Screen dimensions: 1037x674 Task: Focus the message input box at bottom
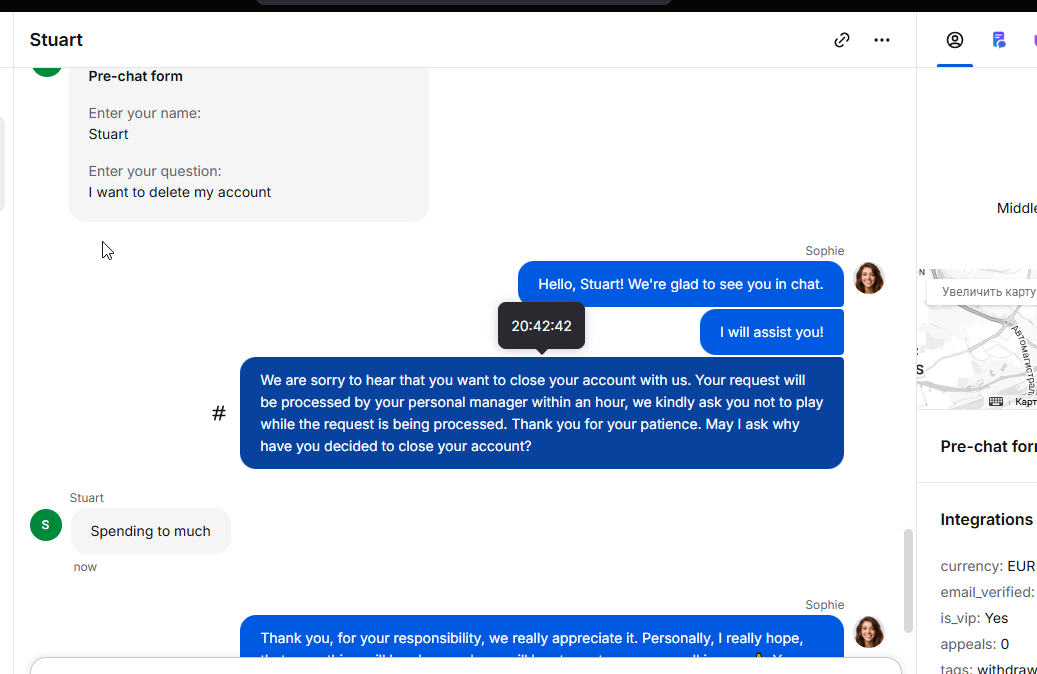click(x=465, y=666)
